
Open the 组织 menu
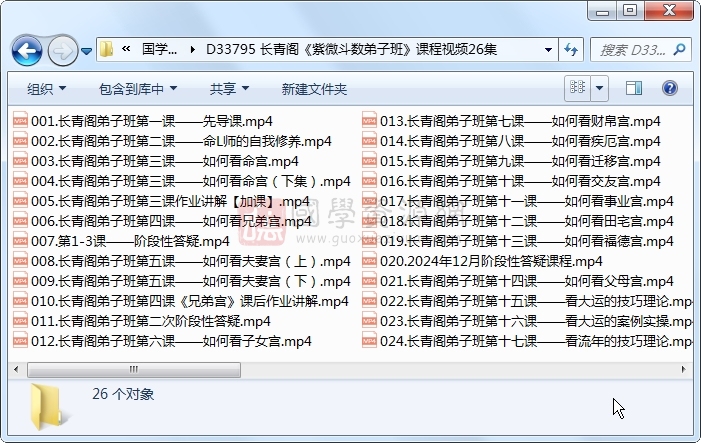46,89
